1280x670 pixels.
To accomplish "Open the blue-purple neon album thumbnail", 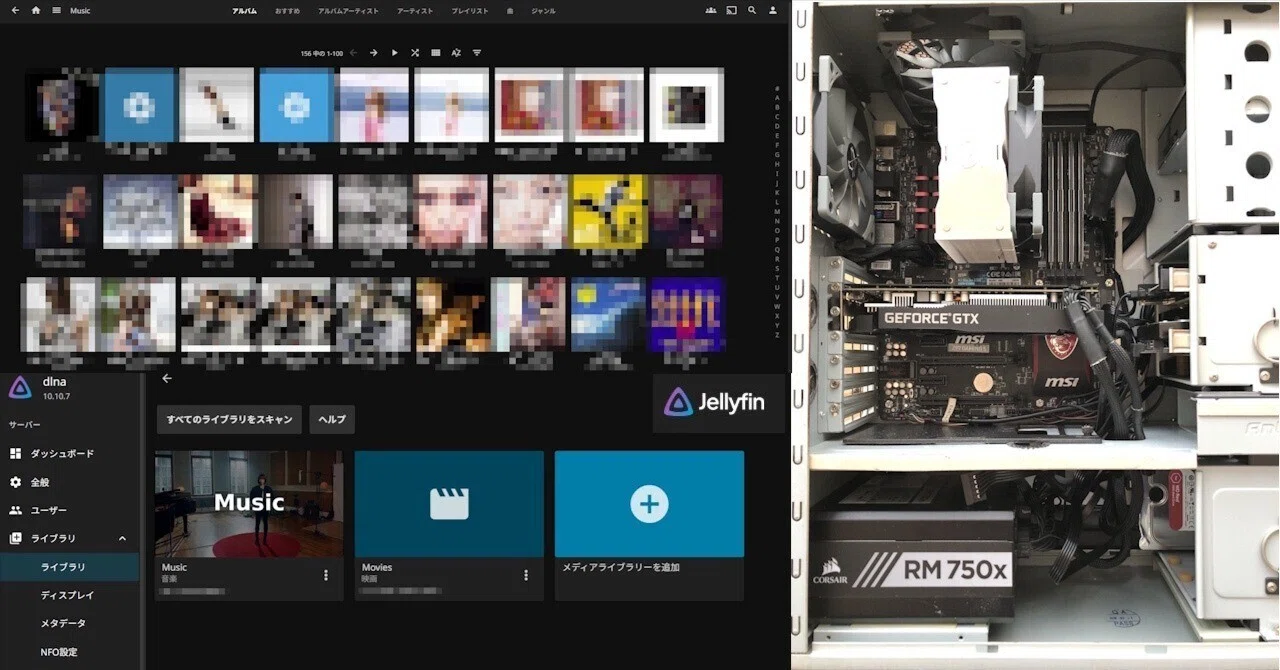I will click(686, 314).
